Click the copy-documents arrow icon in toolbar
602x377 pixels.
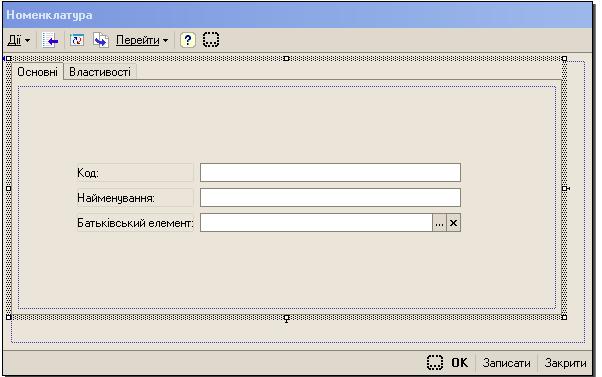tap(101, 40)
